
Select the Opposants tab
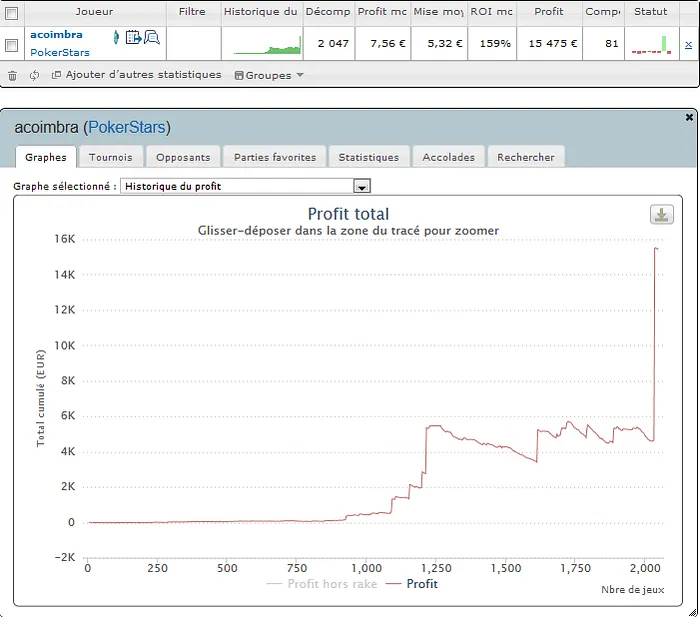183,157
